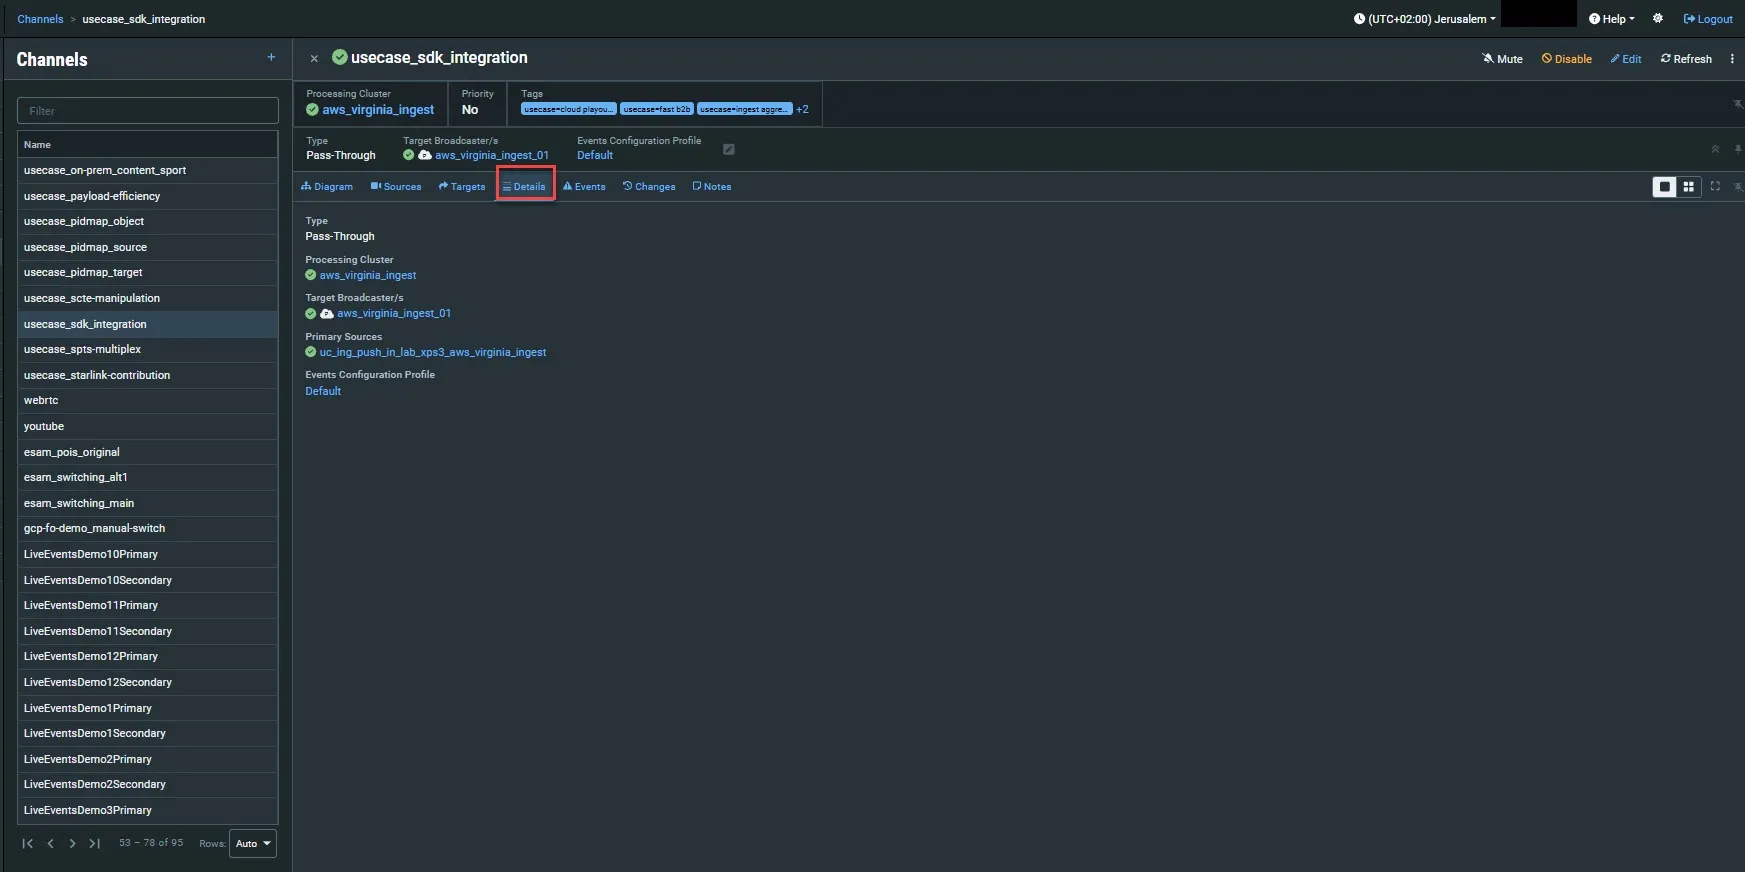The height and width of the screenshot is (872, 1745).
Task: Close the channel panel with the X icon
Action: 314,59
